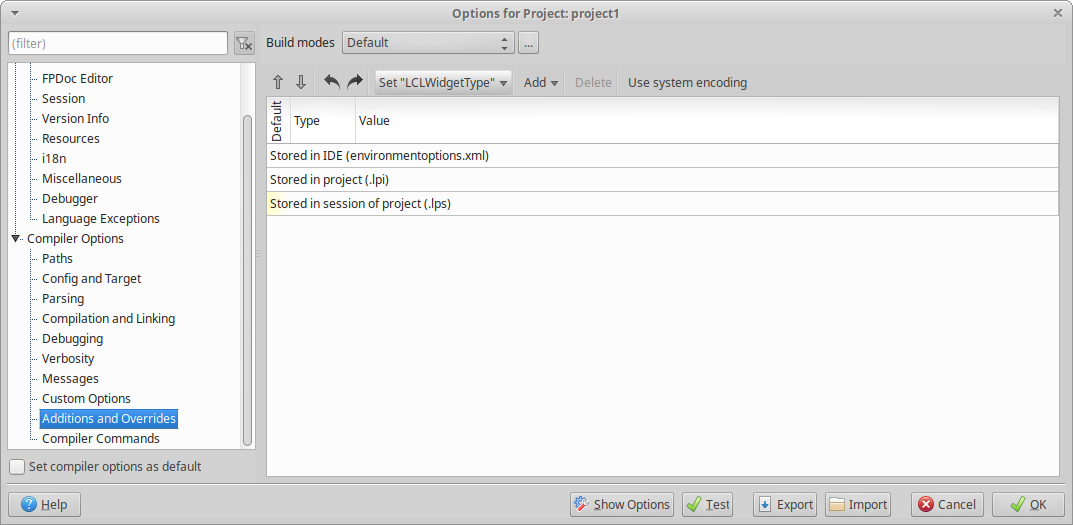This screenshot has width=1073, height=525.
Task: Click the Help button
Action: (x=44, y=504)
